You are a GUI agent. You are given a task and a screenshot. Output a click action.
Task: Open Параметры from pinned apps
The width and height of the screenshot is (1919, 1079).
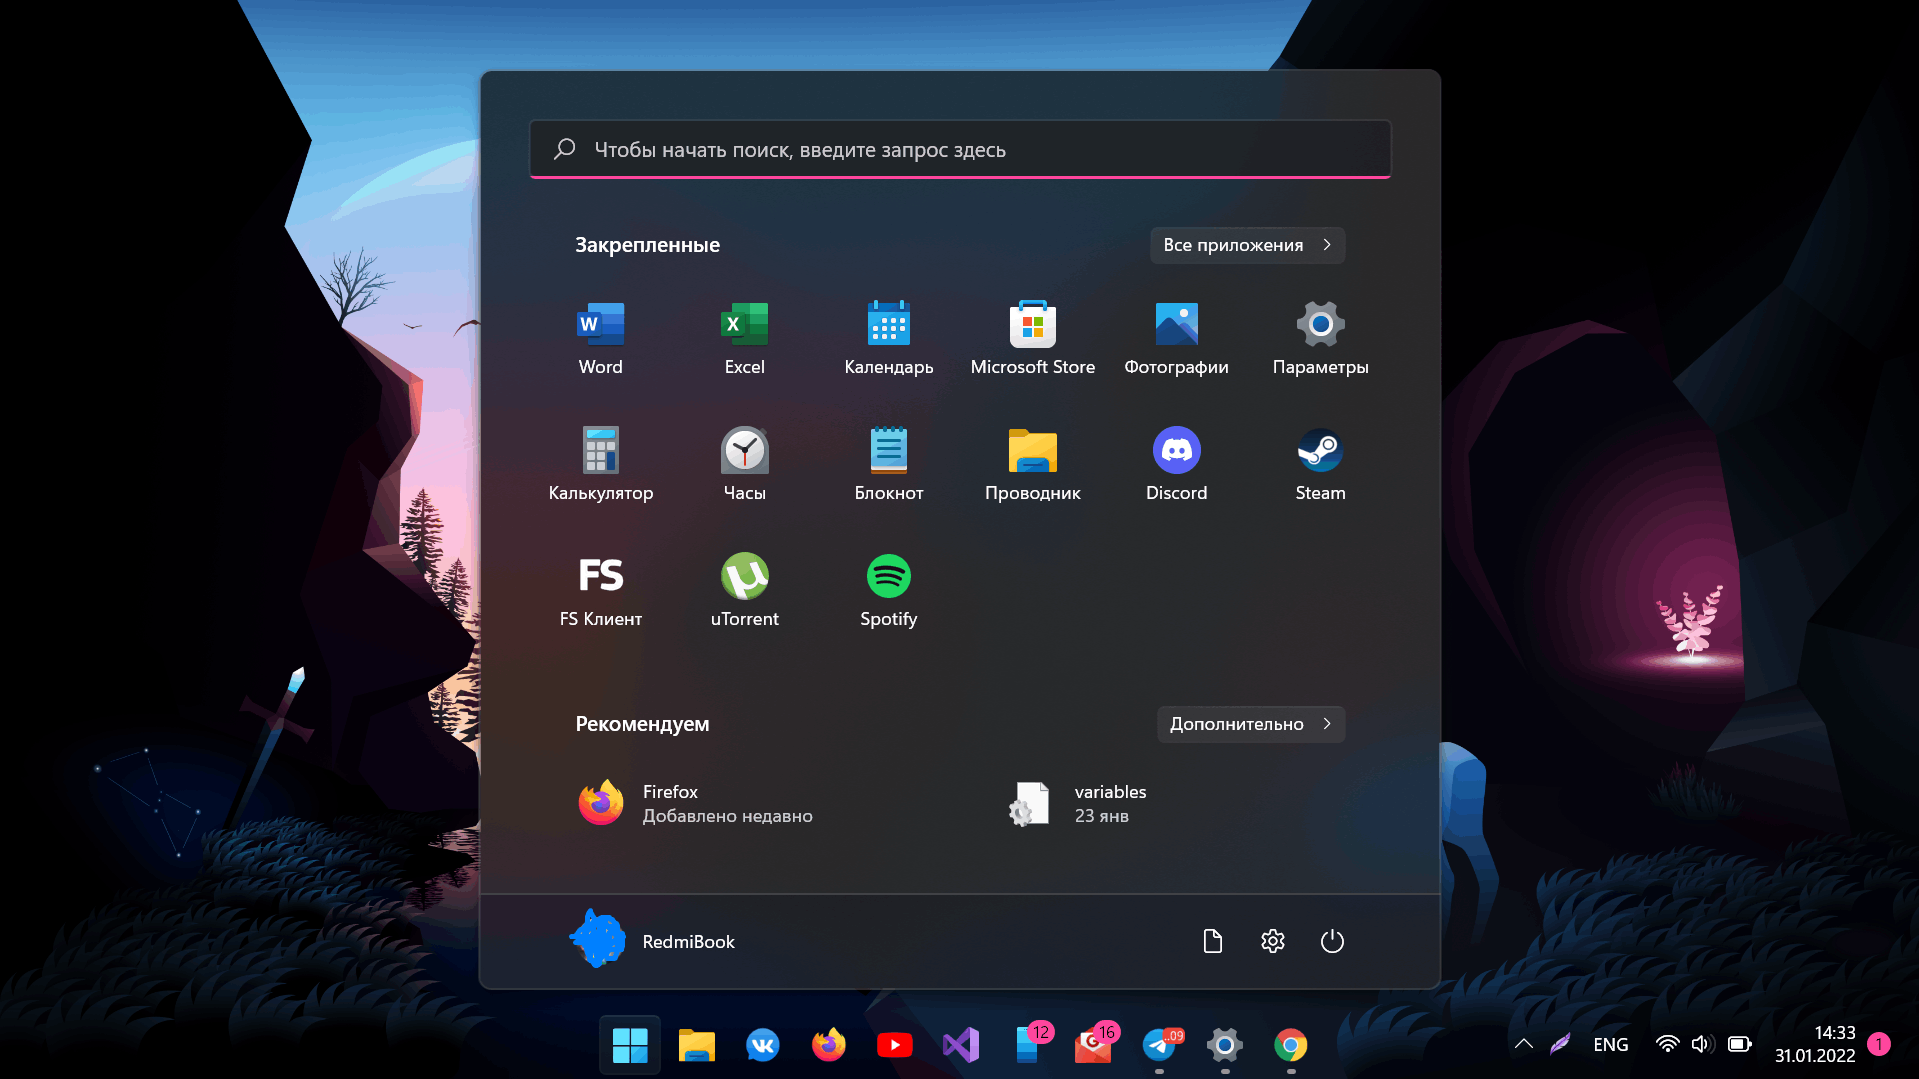pyautogui.click(x=1320, y=339)
